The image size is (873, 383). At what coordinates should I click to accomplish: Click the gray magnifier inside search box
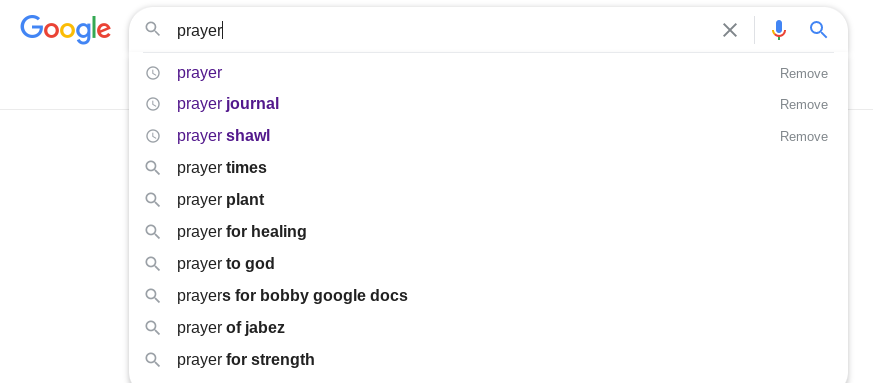click(153, 29)
